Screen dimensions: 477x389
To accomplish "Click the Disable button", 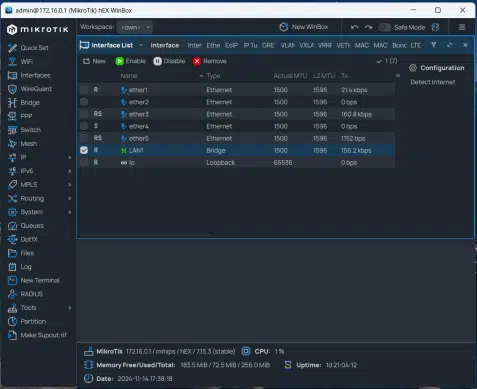I will coord(169,61).
